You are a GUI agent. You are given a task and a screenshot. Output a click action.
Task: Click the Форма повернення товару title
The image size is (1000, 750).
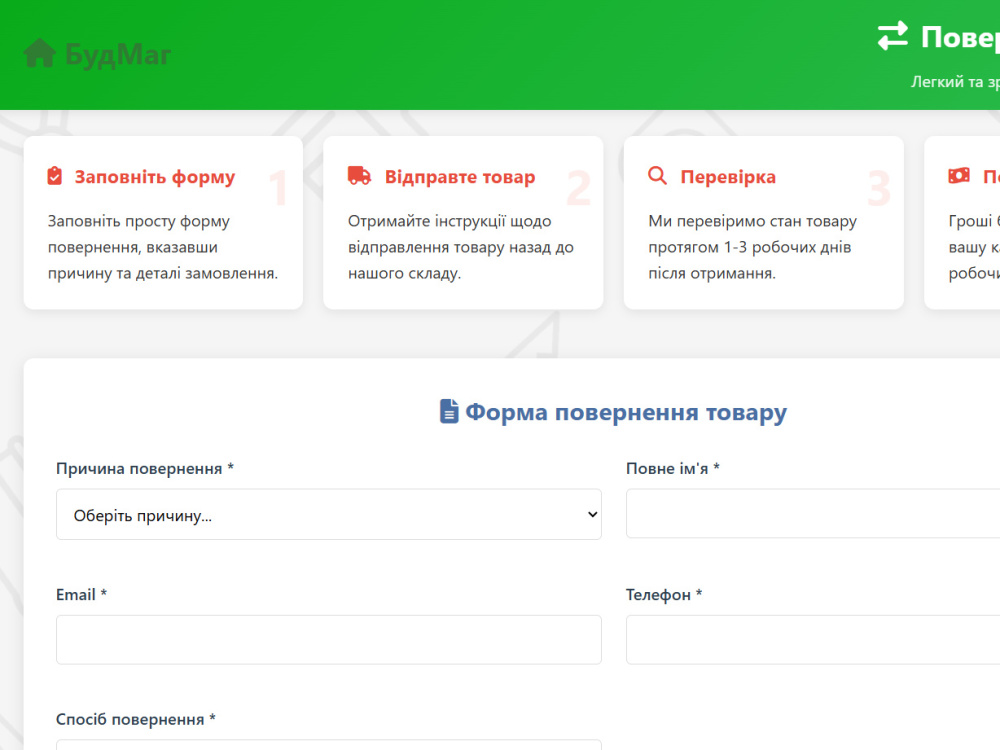[626, 412]
